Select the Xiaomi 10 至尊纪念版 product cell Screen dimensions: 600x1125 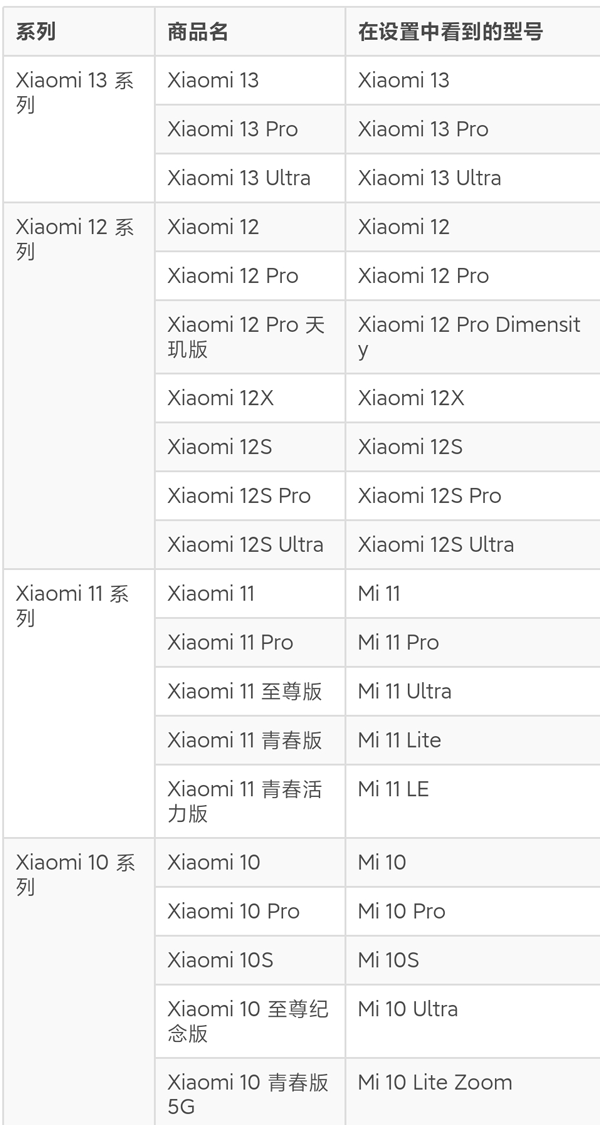pyautogui.click(x=248, y=1021)
